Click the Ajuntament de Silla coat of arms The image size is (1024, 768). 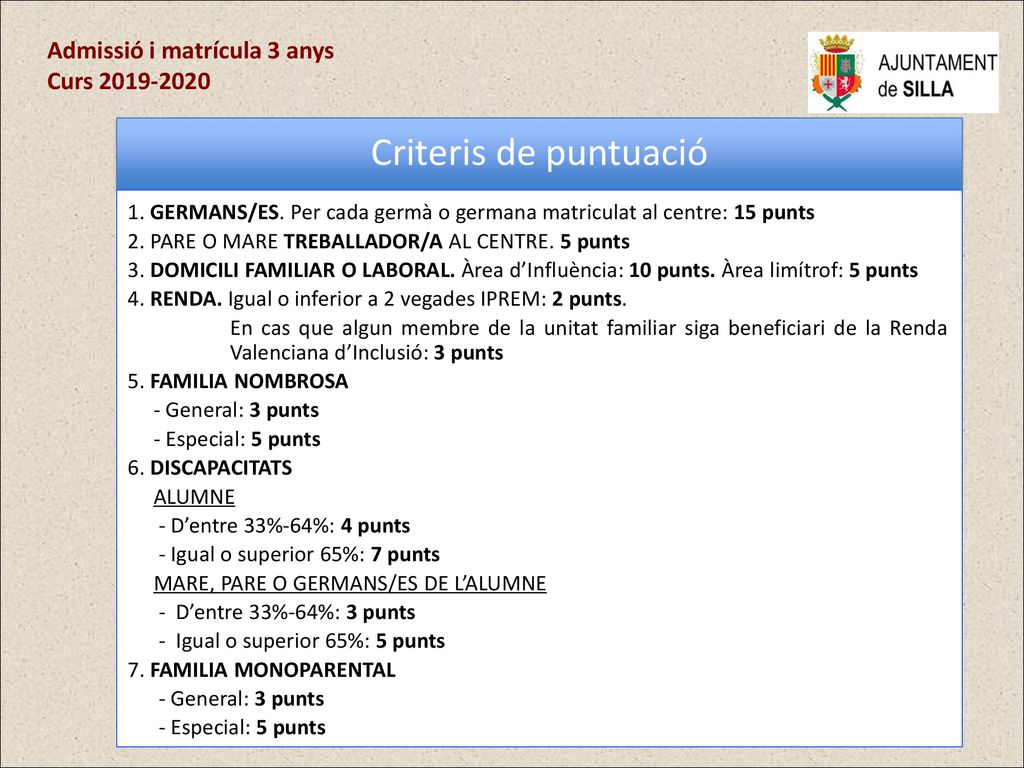pos(837,72)
